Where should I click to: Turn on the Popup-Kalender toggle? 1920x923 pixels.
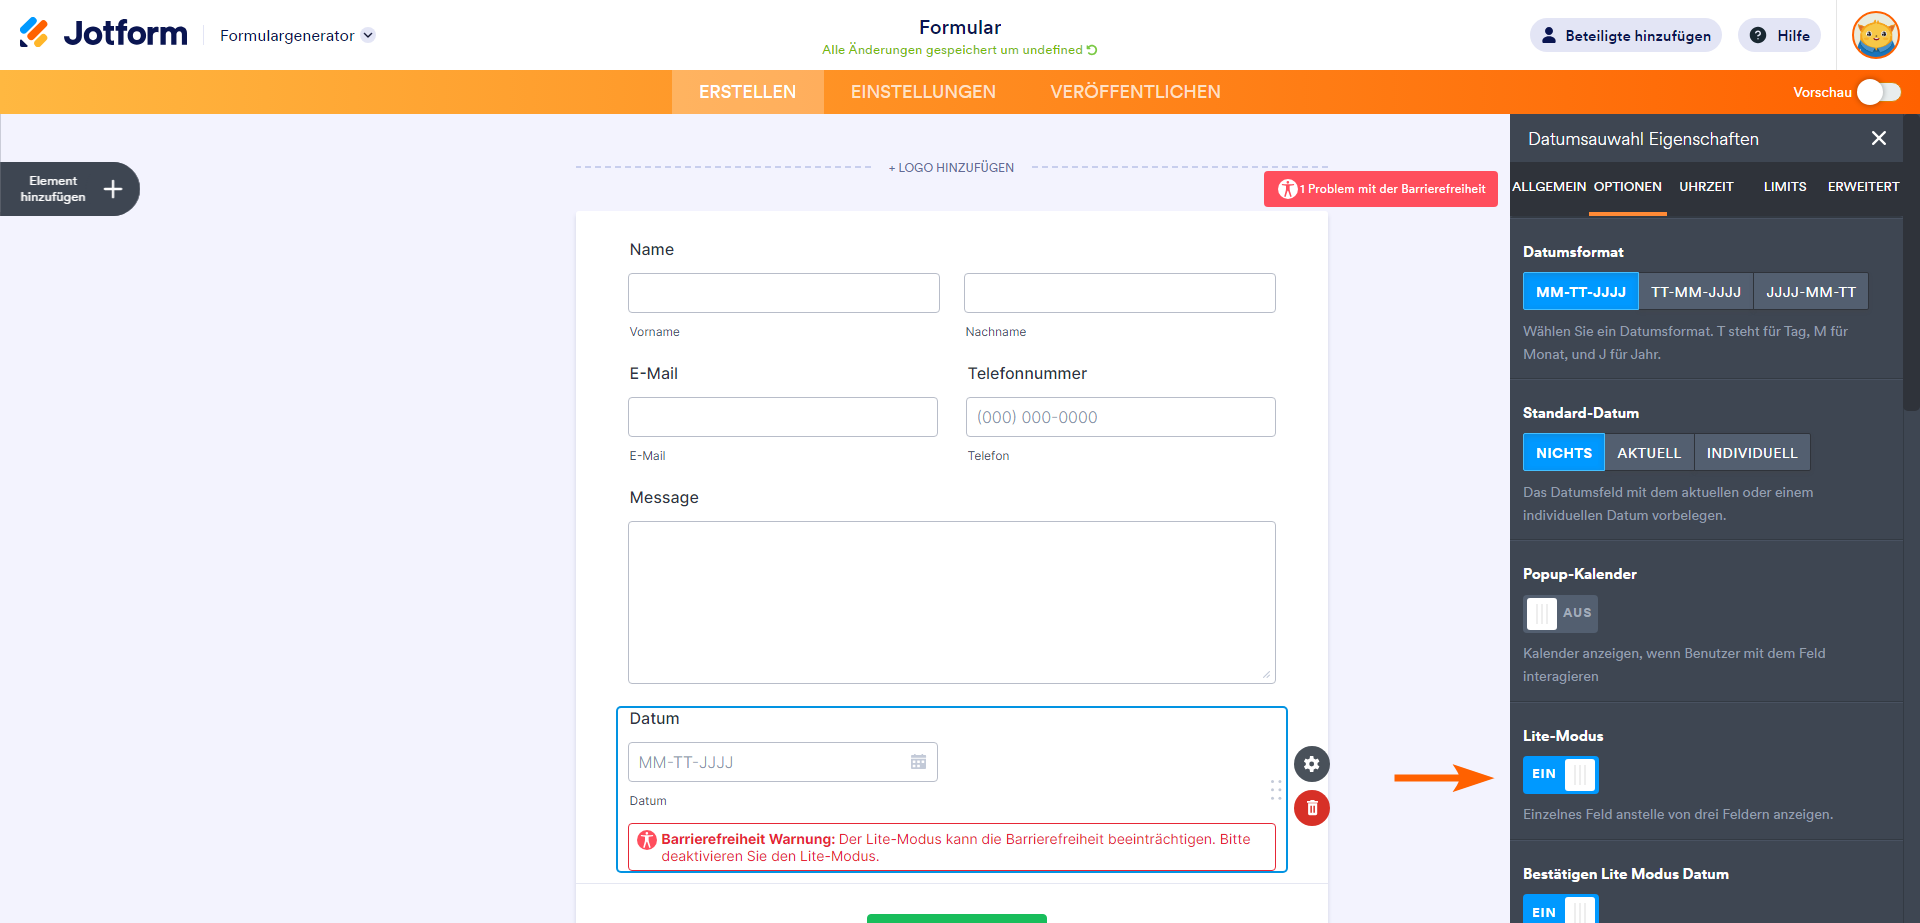pos(1560,614)
